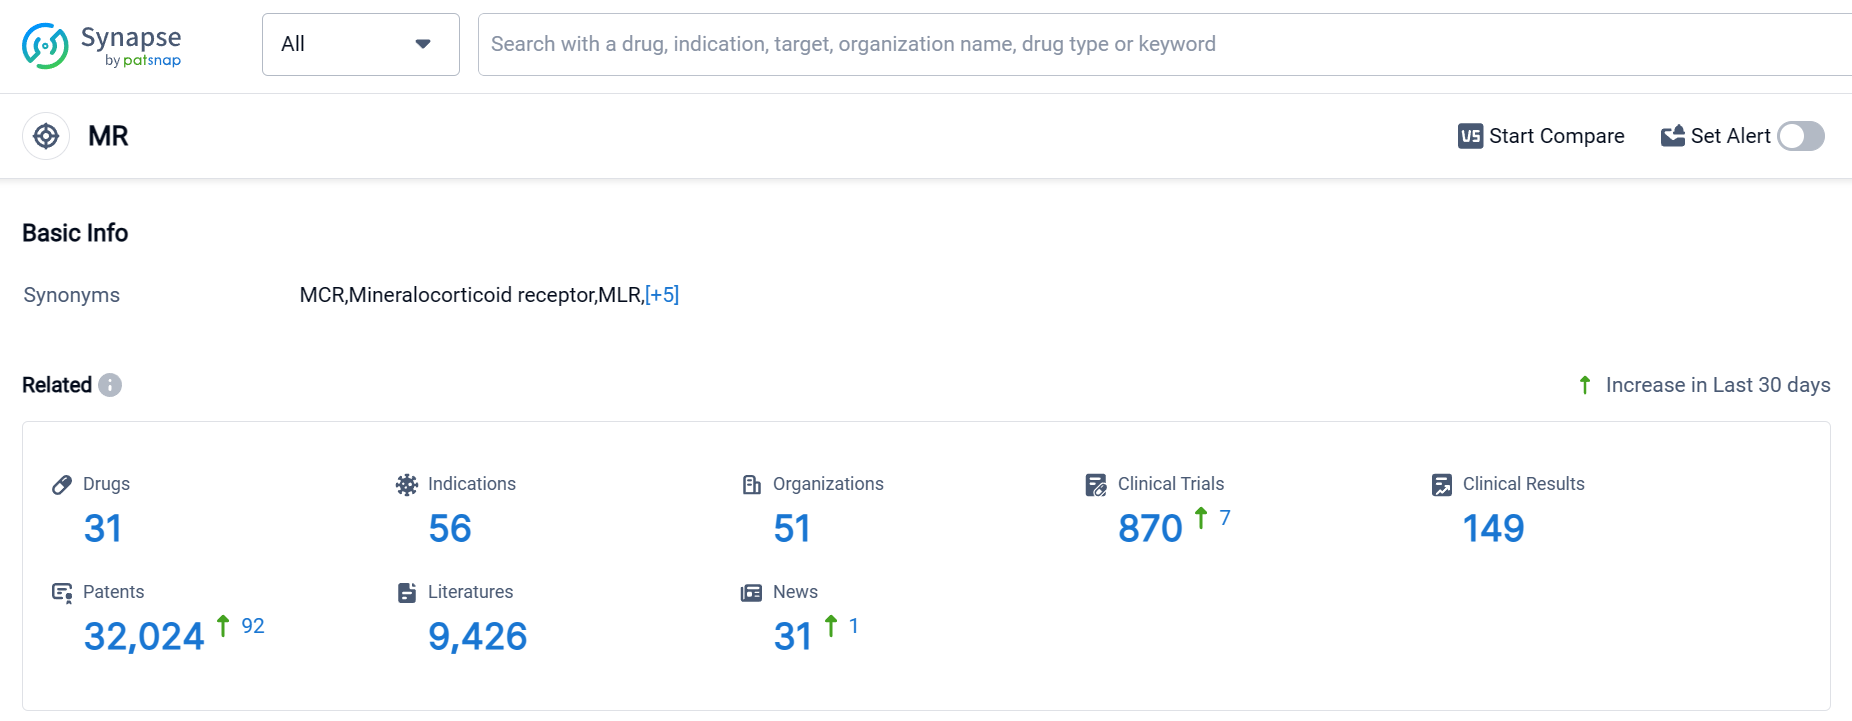Click the Clinical Results chart icon
The image size is (1852, 721).
(x=1442, y=485)
